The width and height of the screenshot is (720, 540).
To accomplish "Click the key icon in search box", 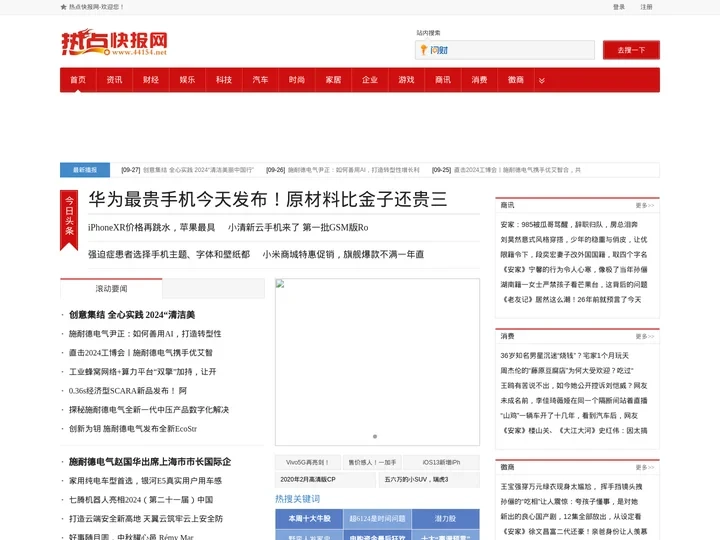I will 423,50.
